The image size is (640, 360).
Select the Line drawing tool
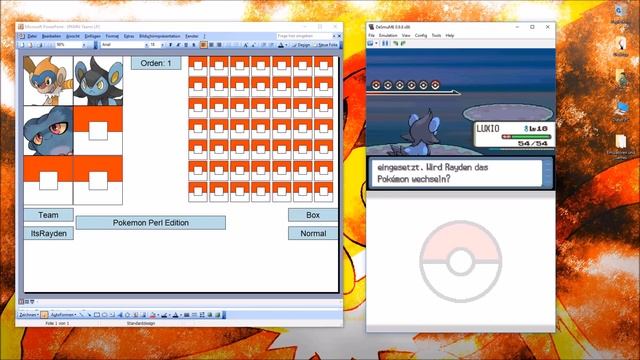tap(81, 315)
